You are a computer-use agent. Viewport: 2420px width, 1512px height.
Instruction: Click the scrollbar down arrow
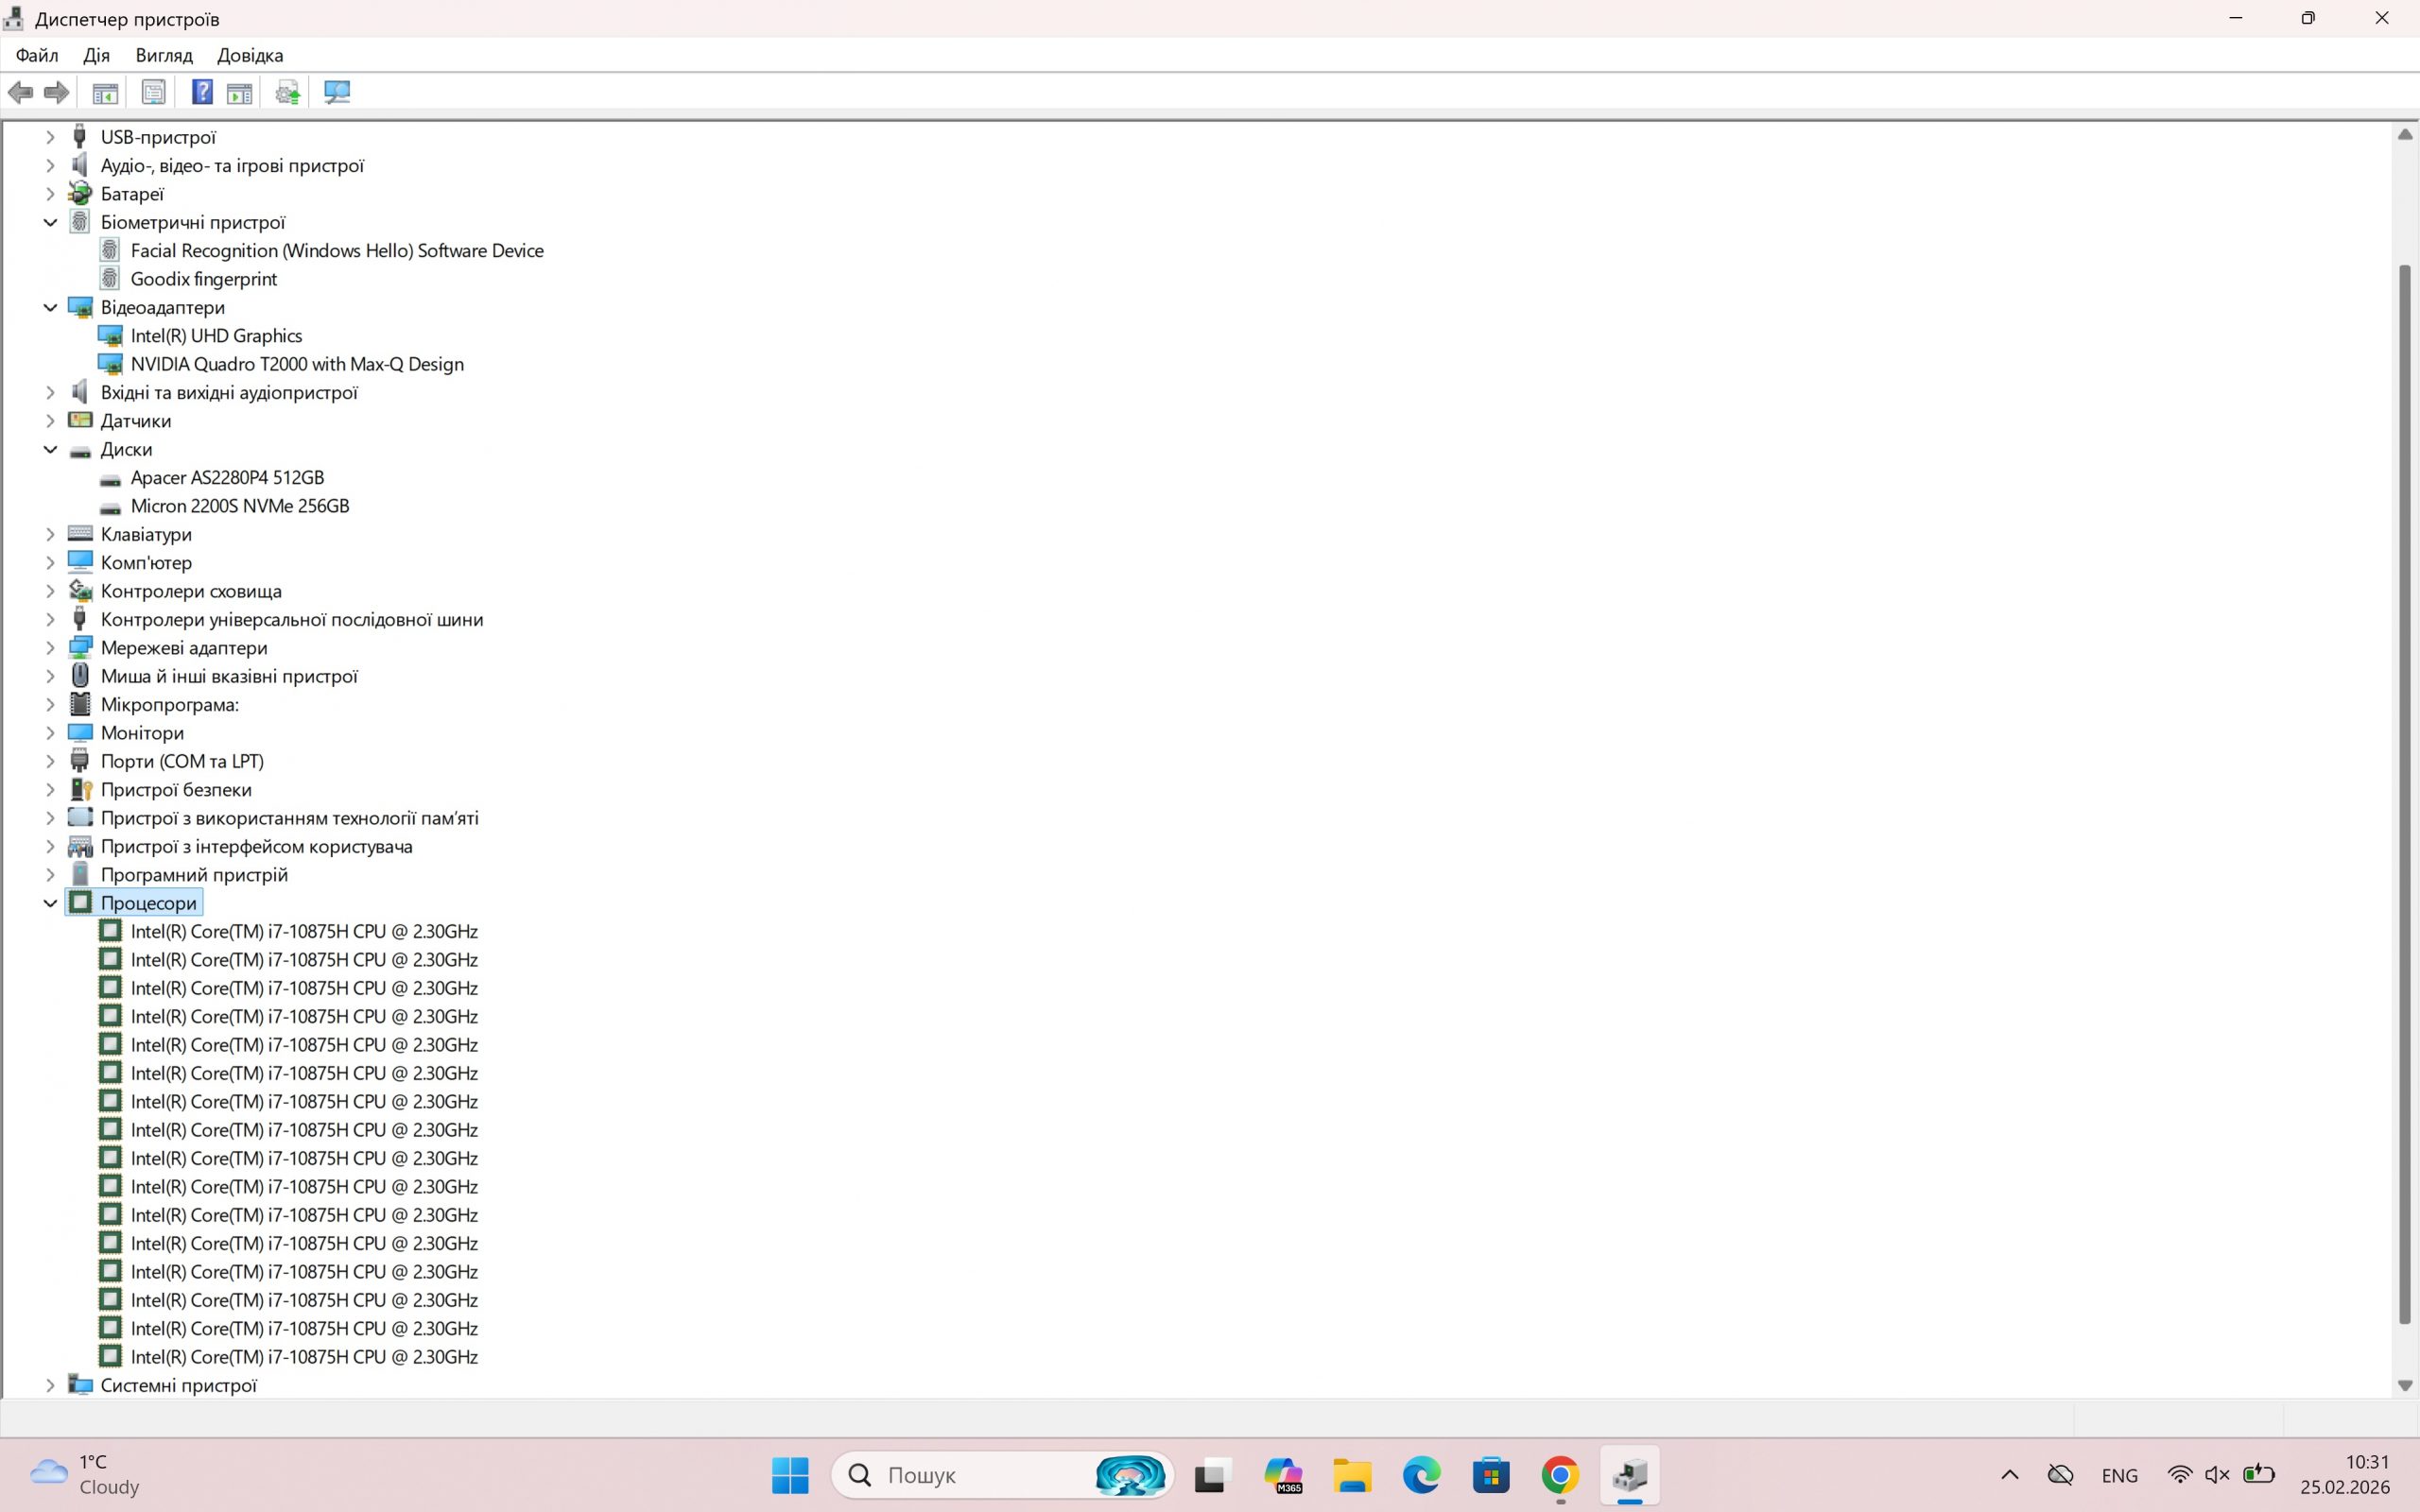[x=2405, y=1385]
